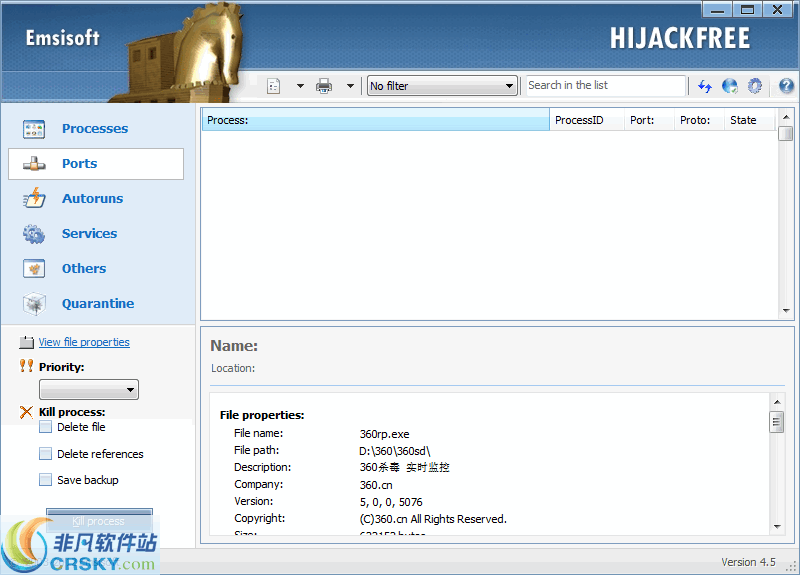
Task: Switch to the Processes section
Action: [95, 129]
